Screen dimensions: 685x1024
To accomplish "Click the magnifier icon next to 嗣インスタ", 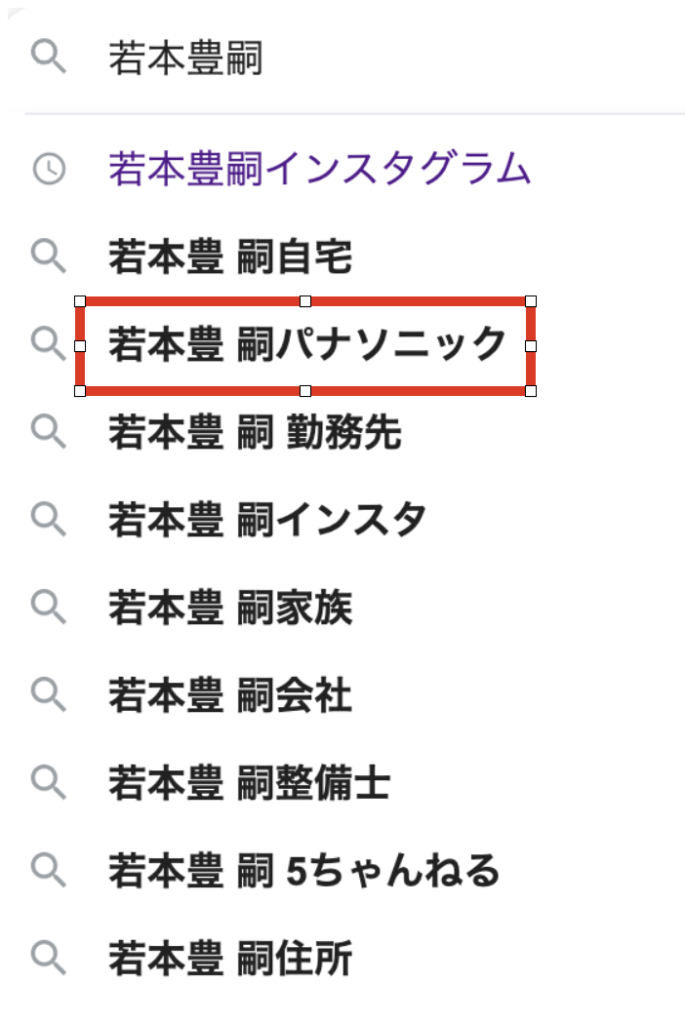I will pos(48,519).
